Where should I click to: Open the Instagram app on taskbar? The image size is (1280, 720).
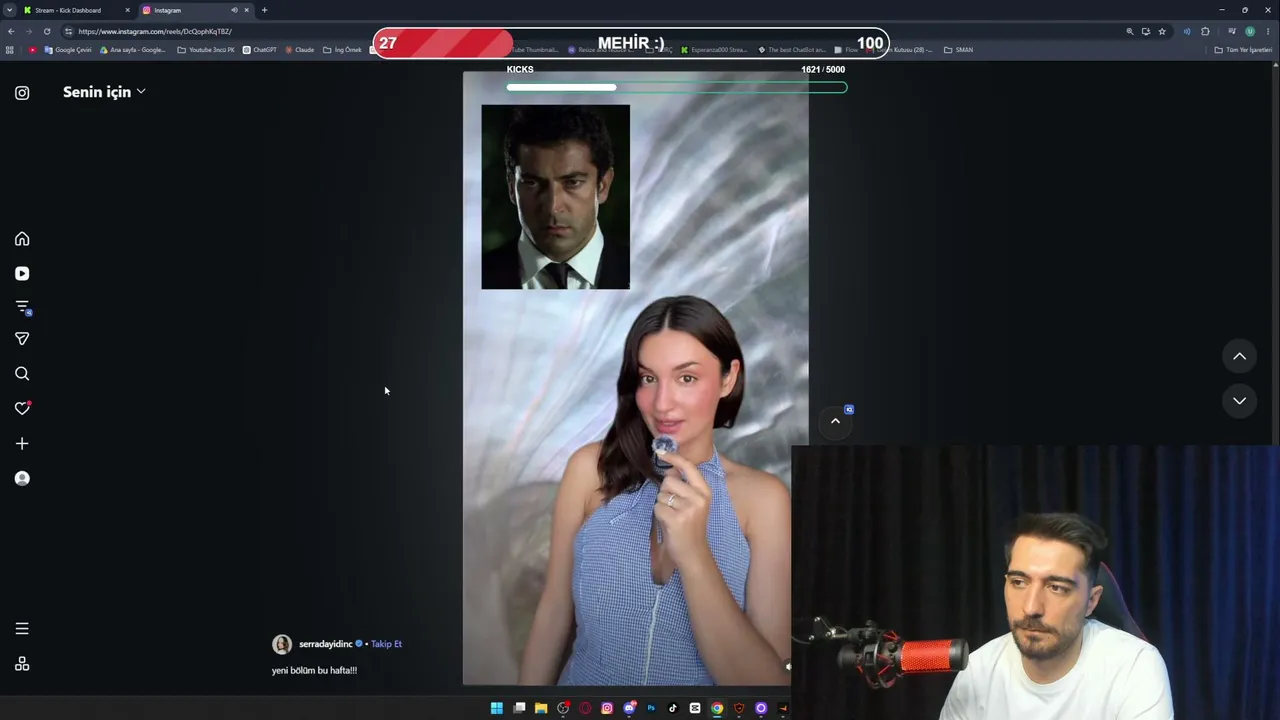[607, 708]
